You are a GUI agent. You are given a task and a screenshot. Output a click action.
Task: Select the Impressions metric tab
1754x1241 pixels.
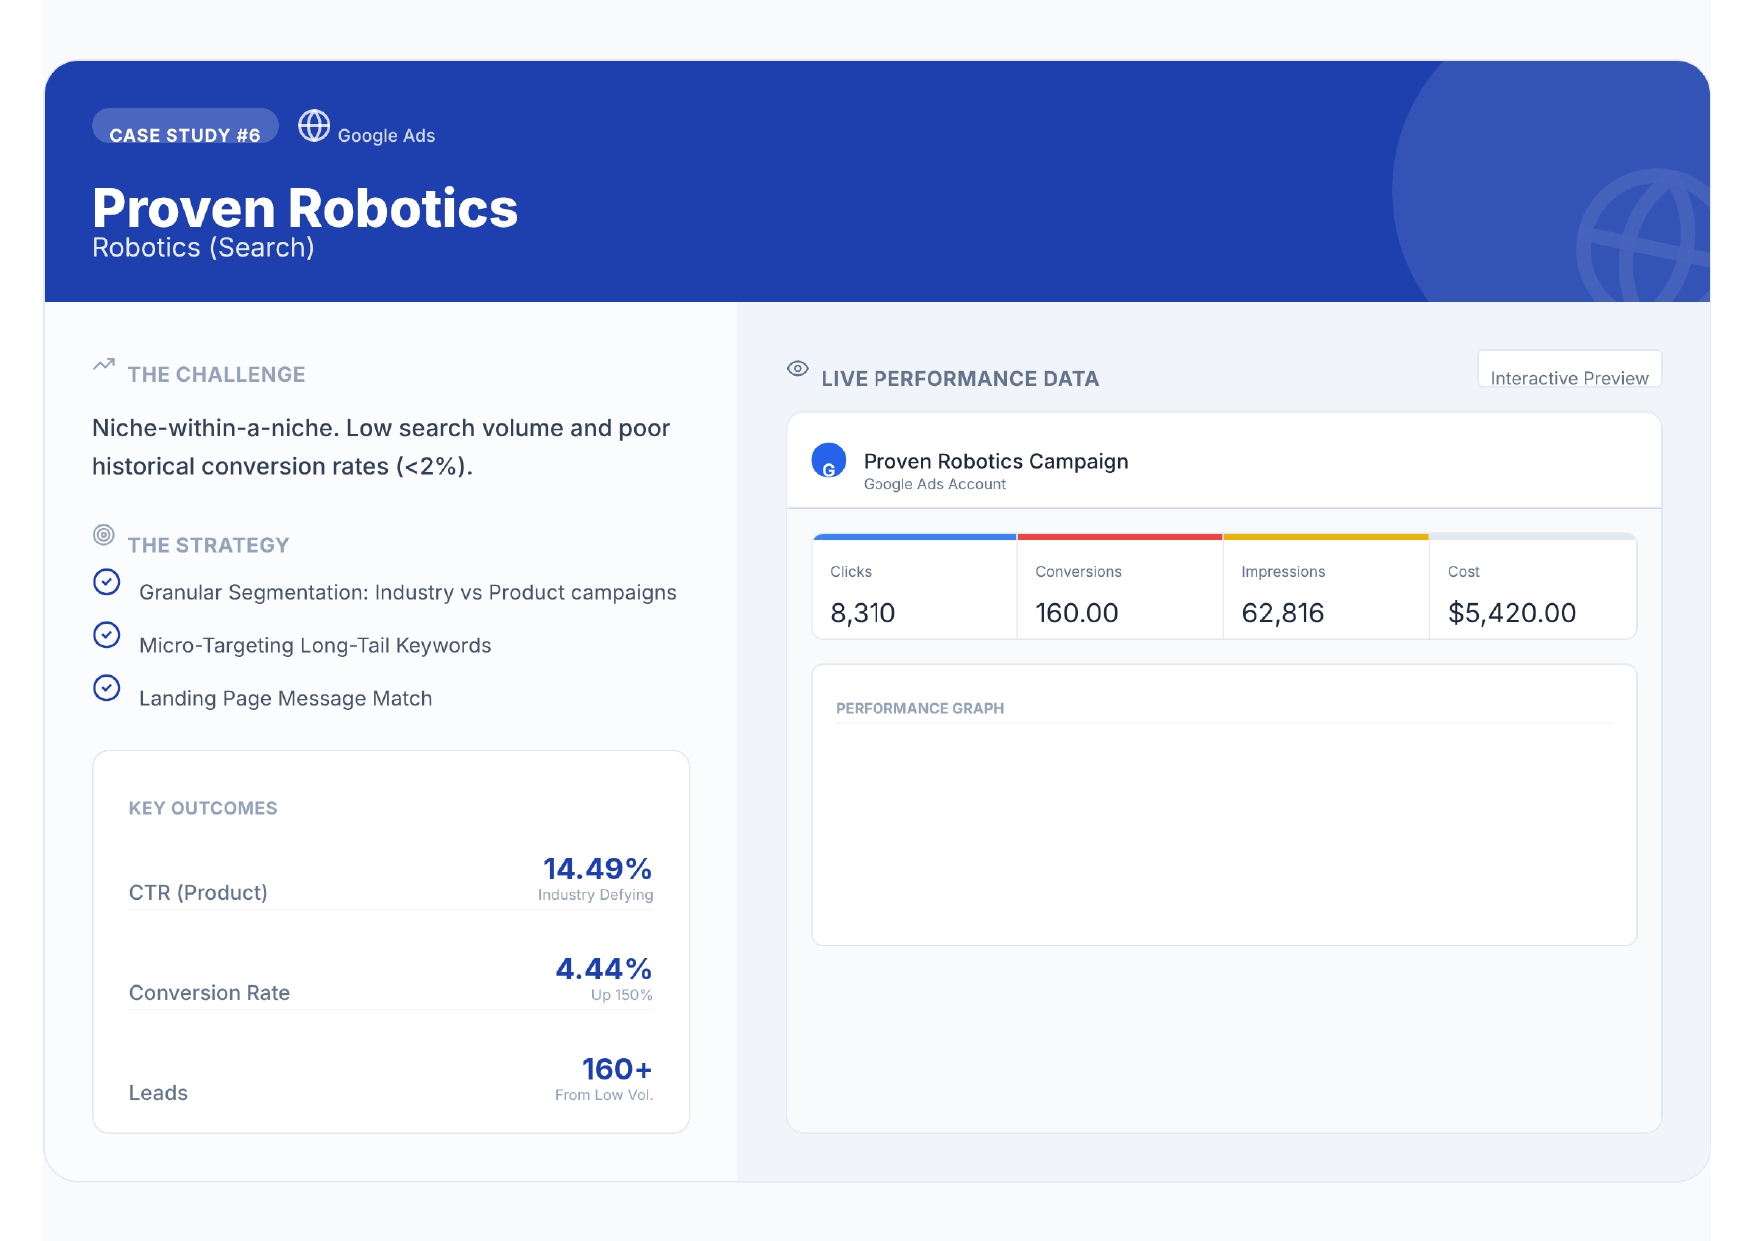coord(1326,587)
